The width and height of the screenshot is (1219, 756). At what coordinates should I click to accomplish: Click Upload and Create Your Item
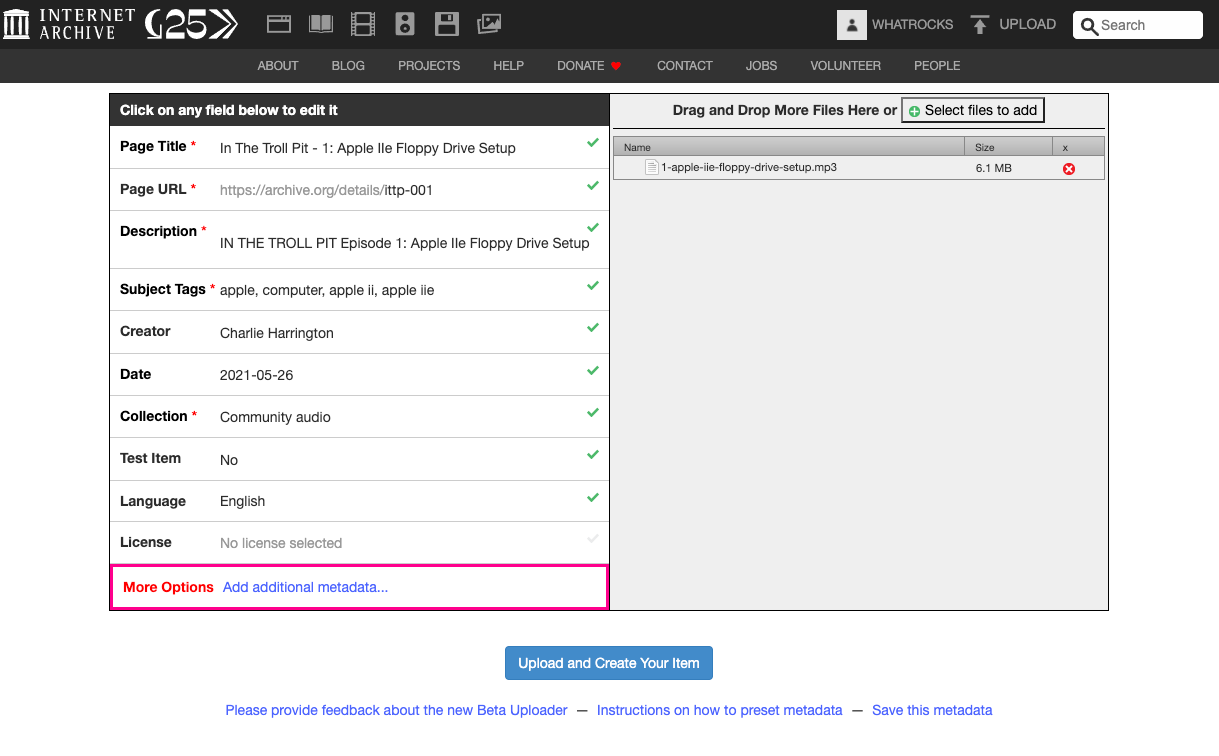click(608, 663)
